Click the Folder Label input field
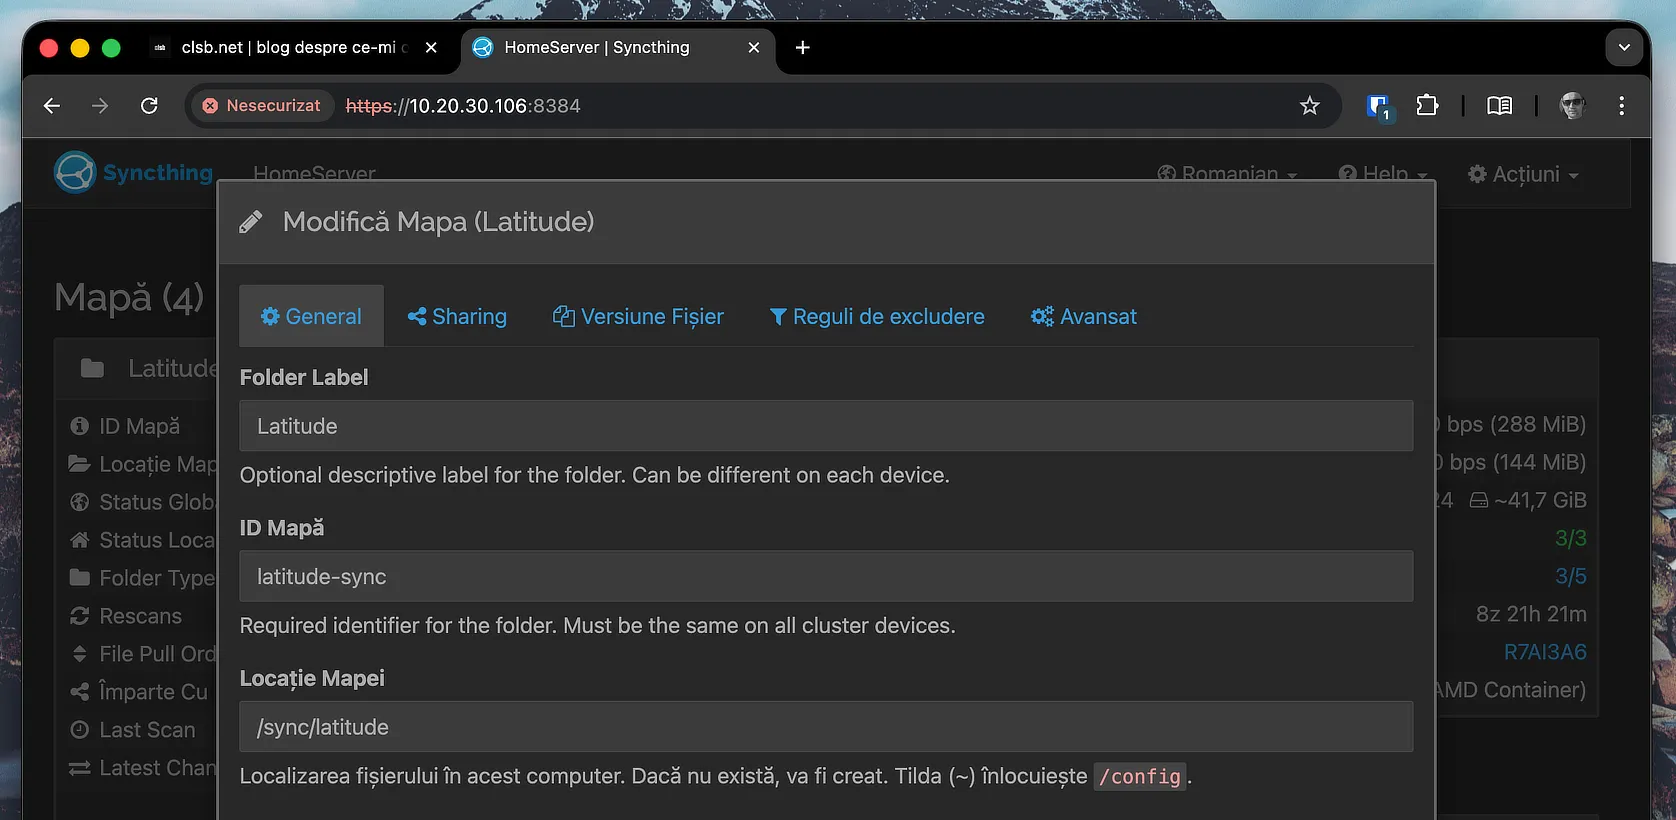 (825, 426)
